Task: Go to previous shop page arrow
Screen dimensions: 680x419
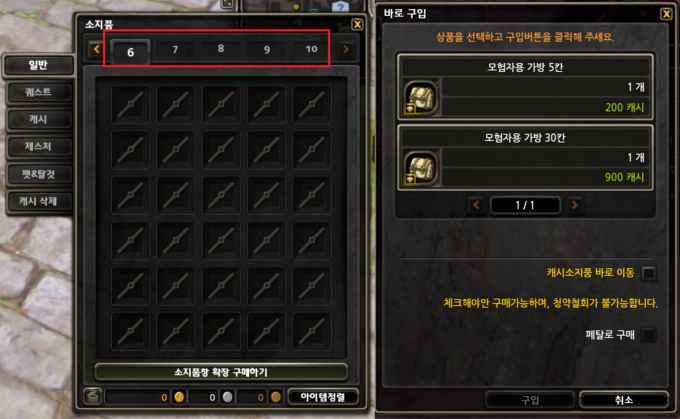Action: tap(476, 205)
